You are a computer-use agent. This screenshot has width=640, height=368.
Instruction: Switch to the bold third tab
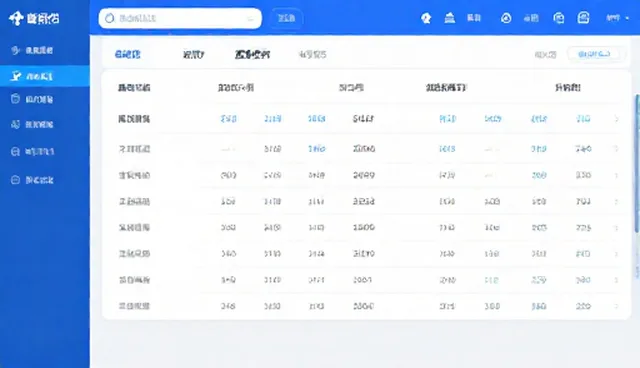[252, 54]
